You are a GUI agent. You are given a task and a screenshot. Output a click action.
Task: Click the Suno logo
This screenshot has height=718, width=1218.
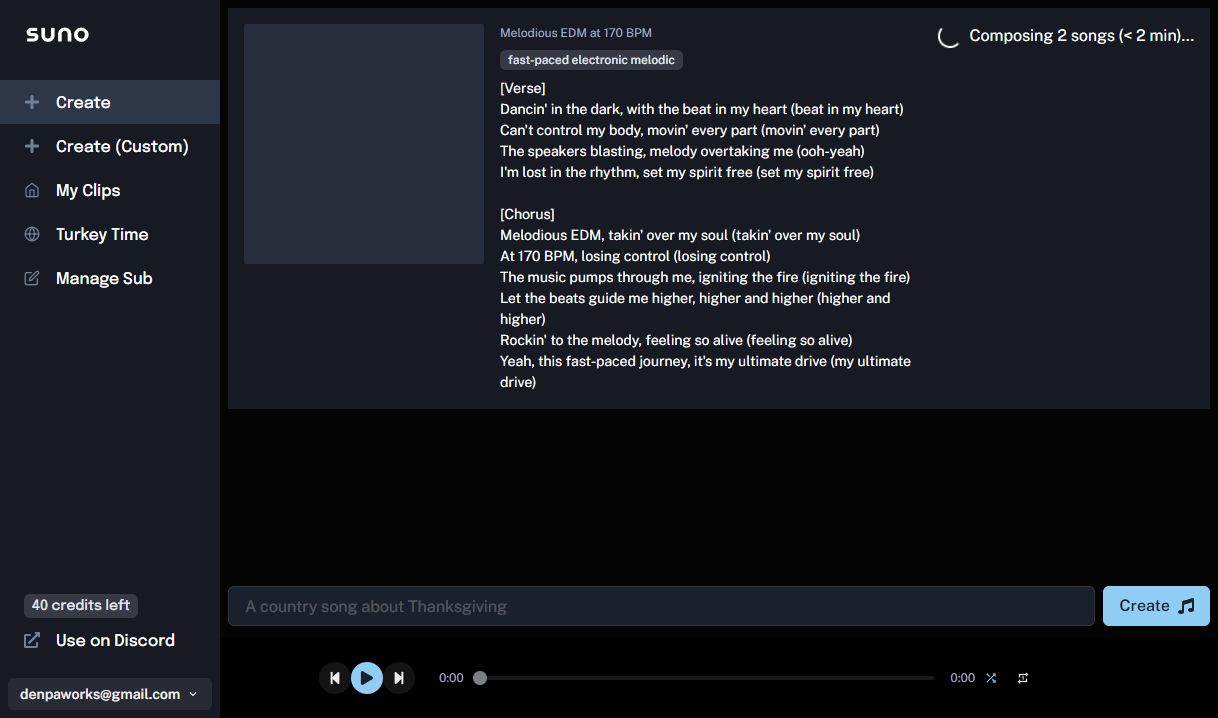click(x=57, y=35)
